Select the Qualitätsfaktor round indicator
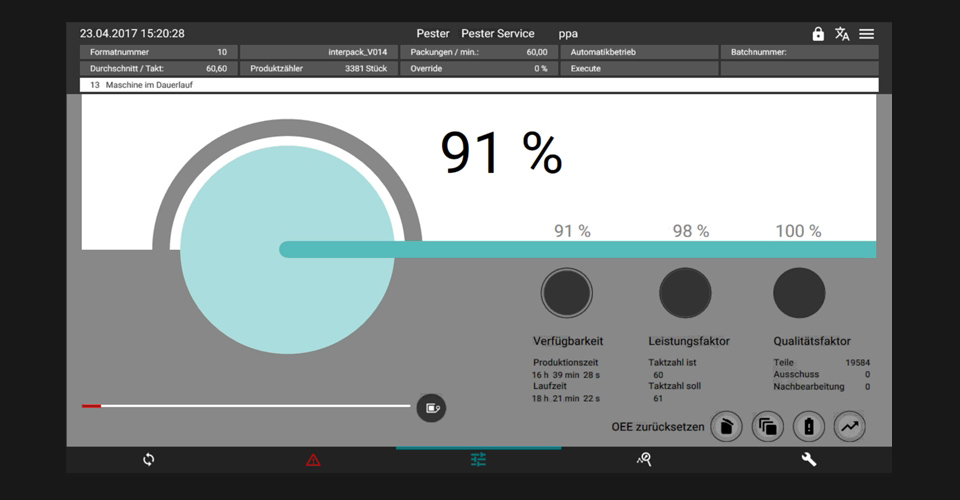Viewport: 960px width, 500px height. (x=799, y=293)
